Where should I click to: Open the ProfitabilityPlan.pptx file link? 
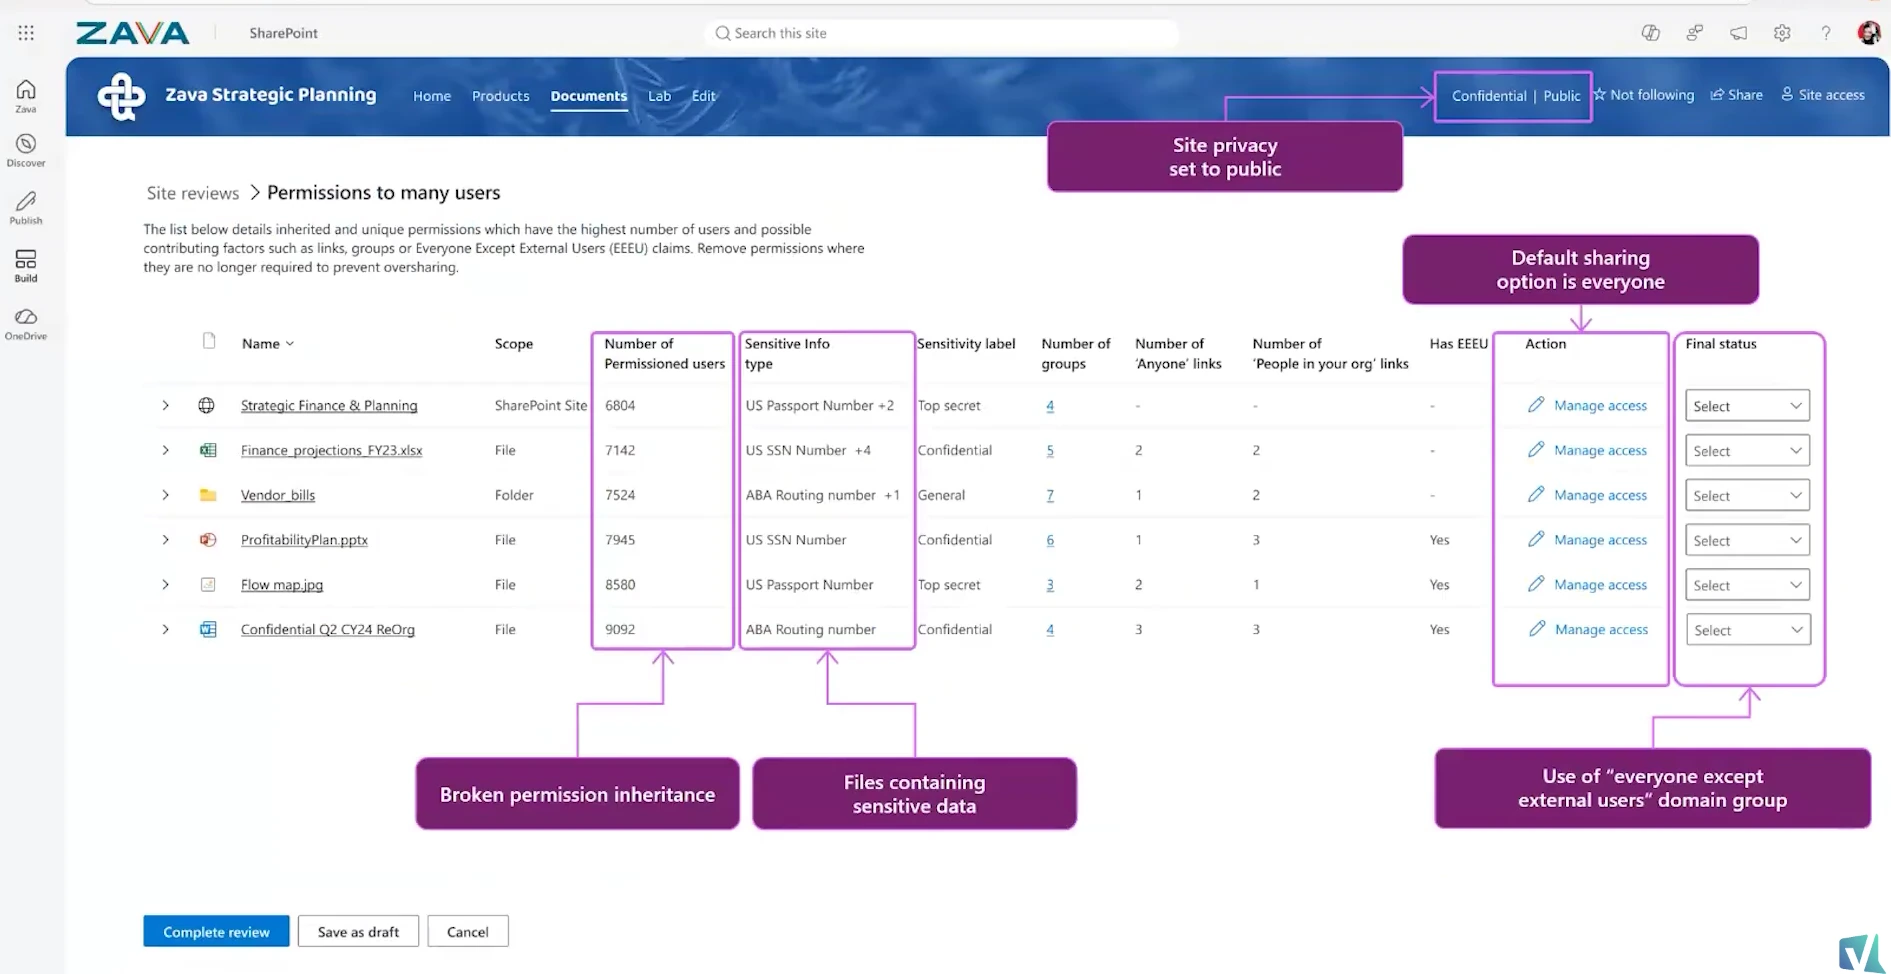pos(304,540)
